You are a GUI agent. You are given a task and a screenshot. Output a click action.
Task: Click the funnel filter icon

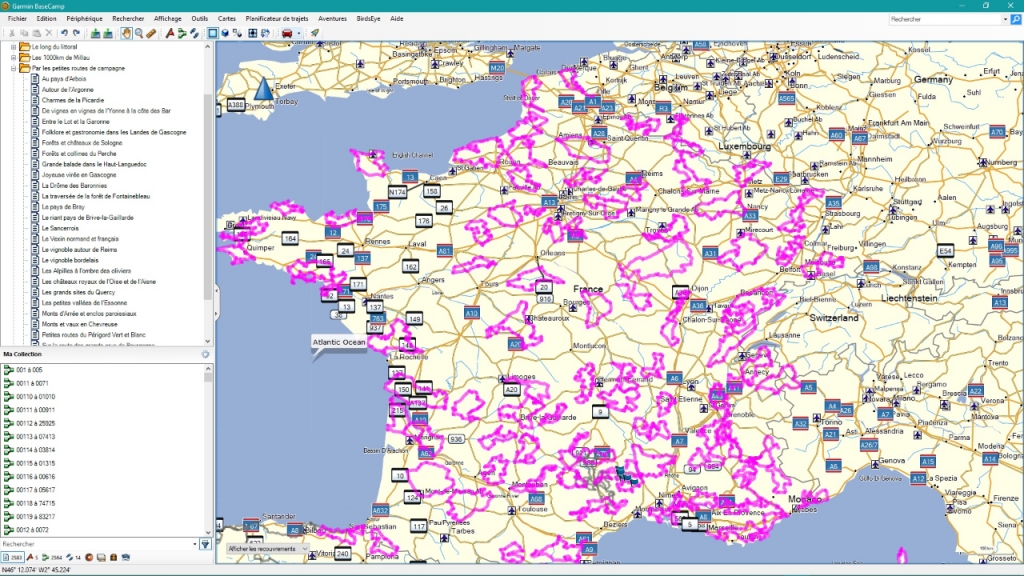pos(205,544)
